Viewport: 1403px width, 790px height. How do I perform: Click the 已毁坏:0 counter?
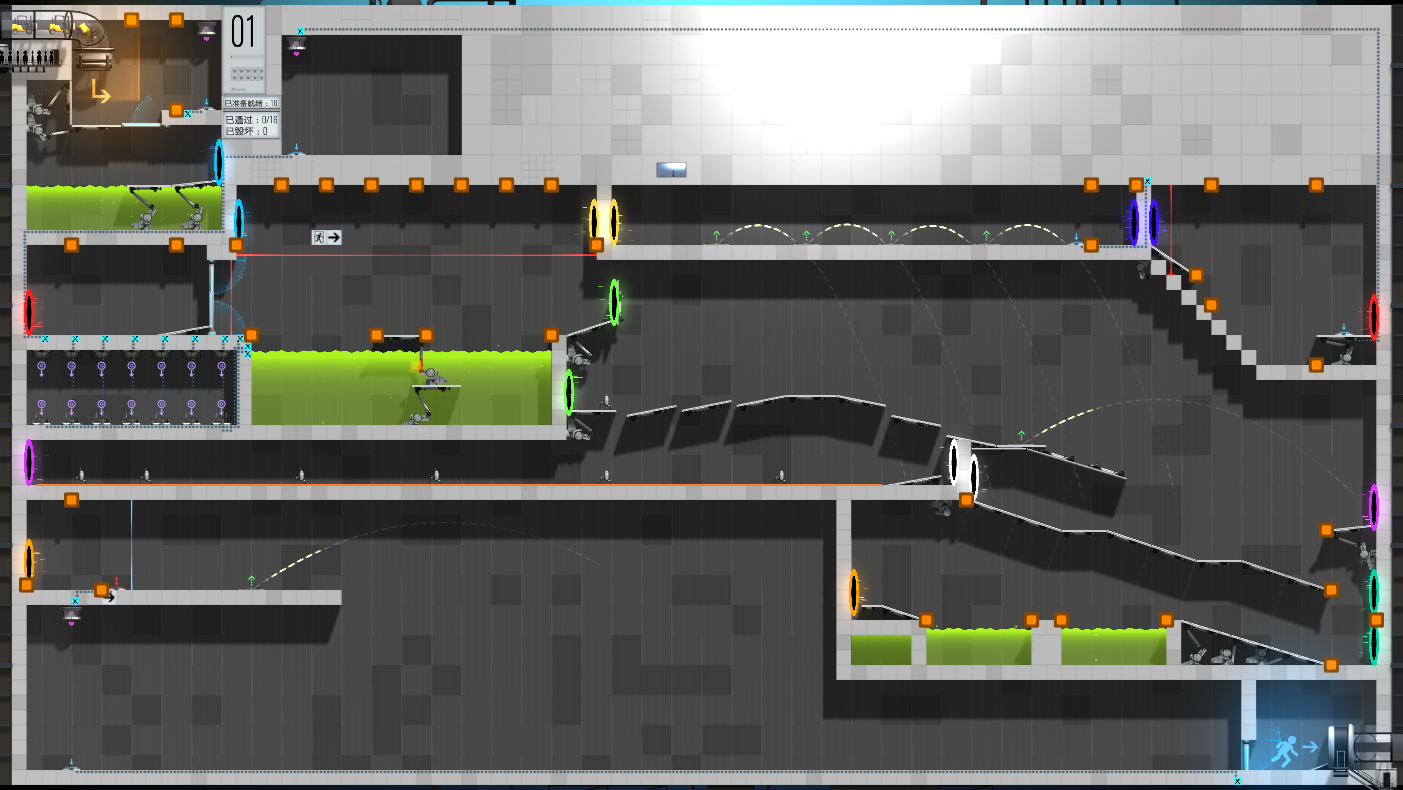coord(246,131)
